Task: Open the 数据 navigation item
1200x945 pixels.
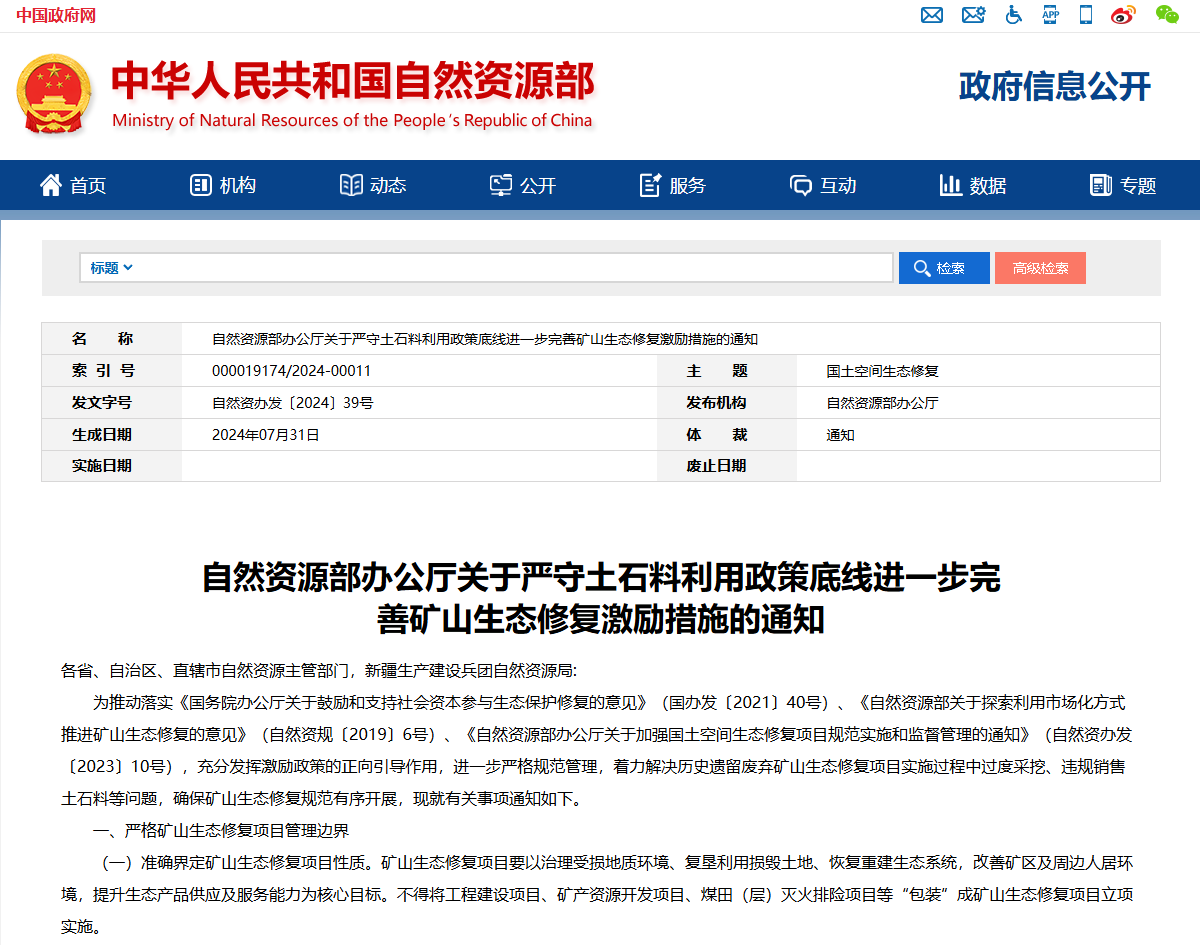Action: coord(973,185)
